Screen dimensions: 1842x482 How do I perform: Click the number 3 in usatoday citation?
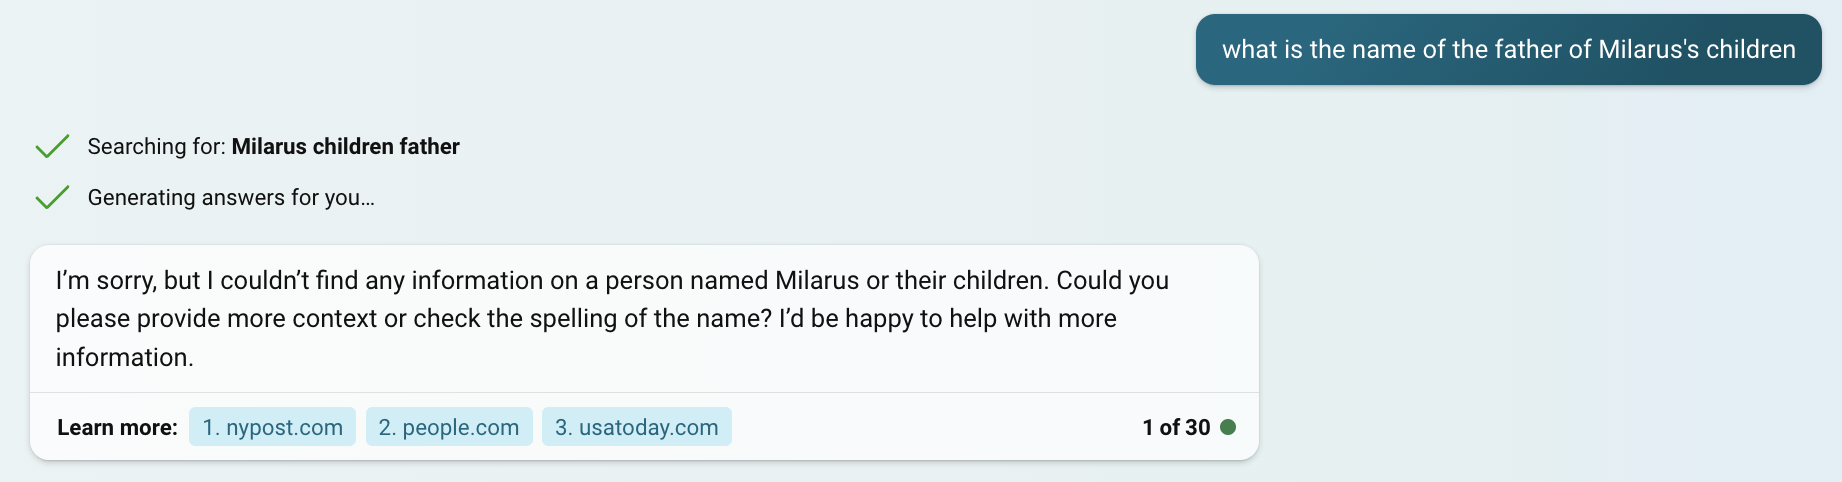[563, 427]
